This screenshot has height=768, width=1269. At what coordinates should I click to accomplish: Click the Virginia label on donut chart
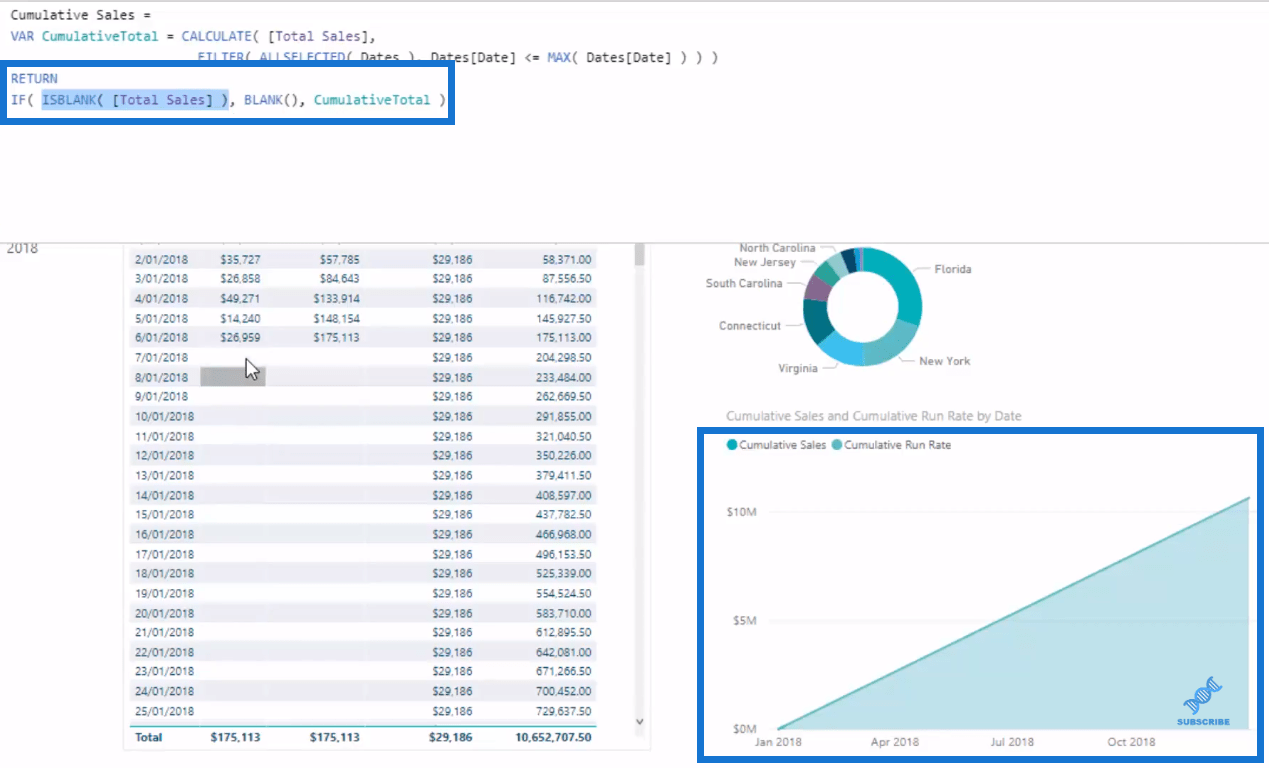[798, 368]
